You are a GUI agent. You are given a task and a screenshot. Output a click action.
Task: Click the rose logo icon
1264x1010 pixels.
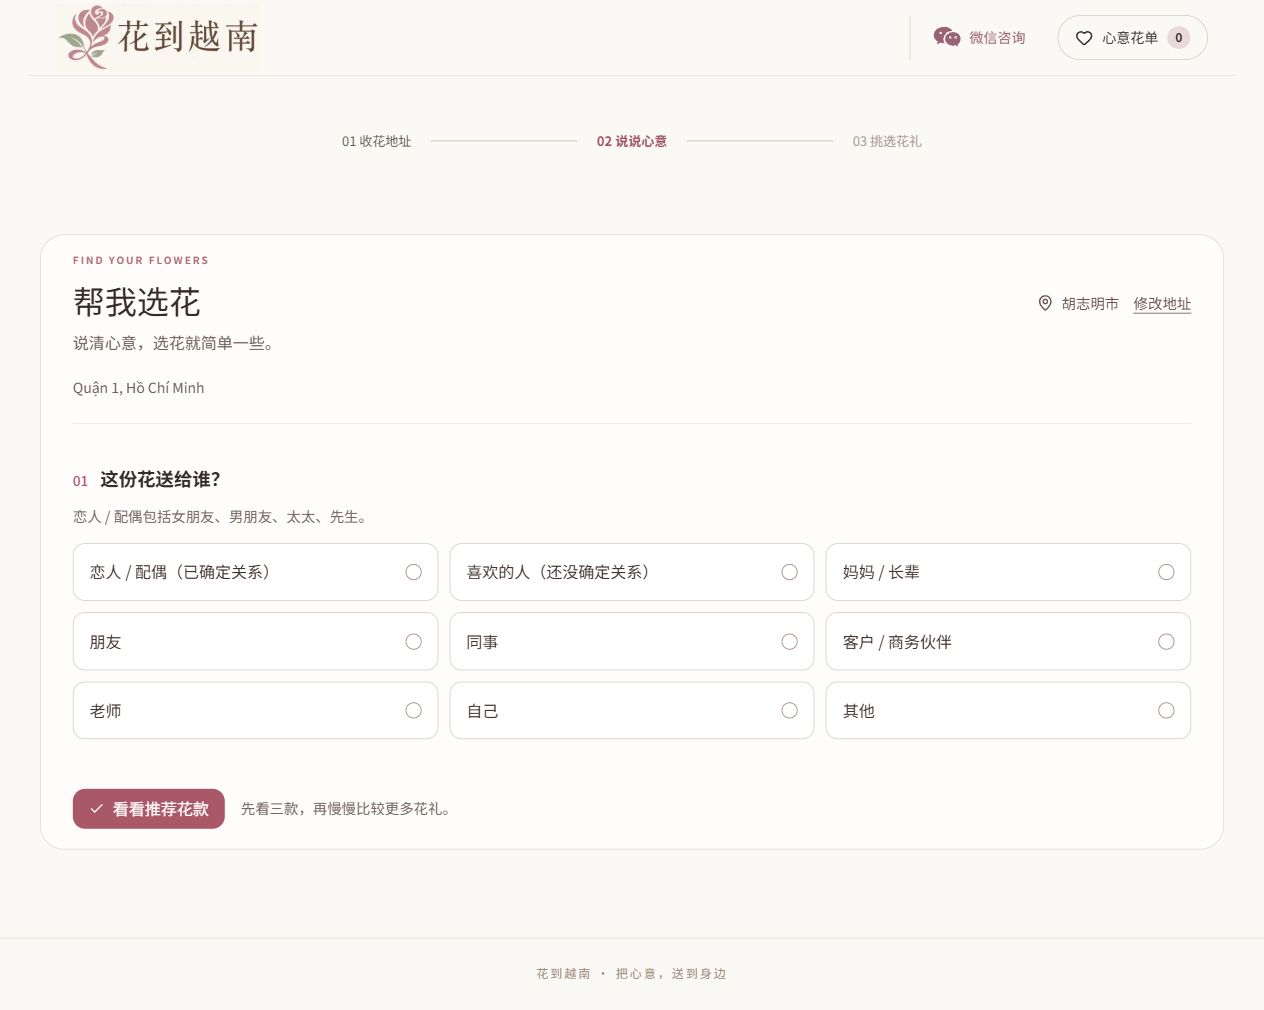(87, 37)
